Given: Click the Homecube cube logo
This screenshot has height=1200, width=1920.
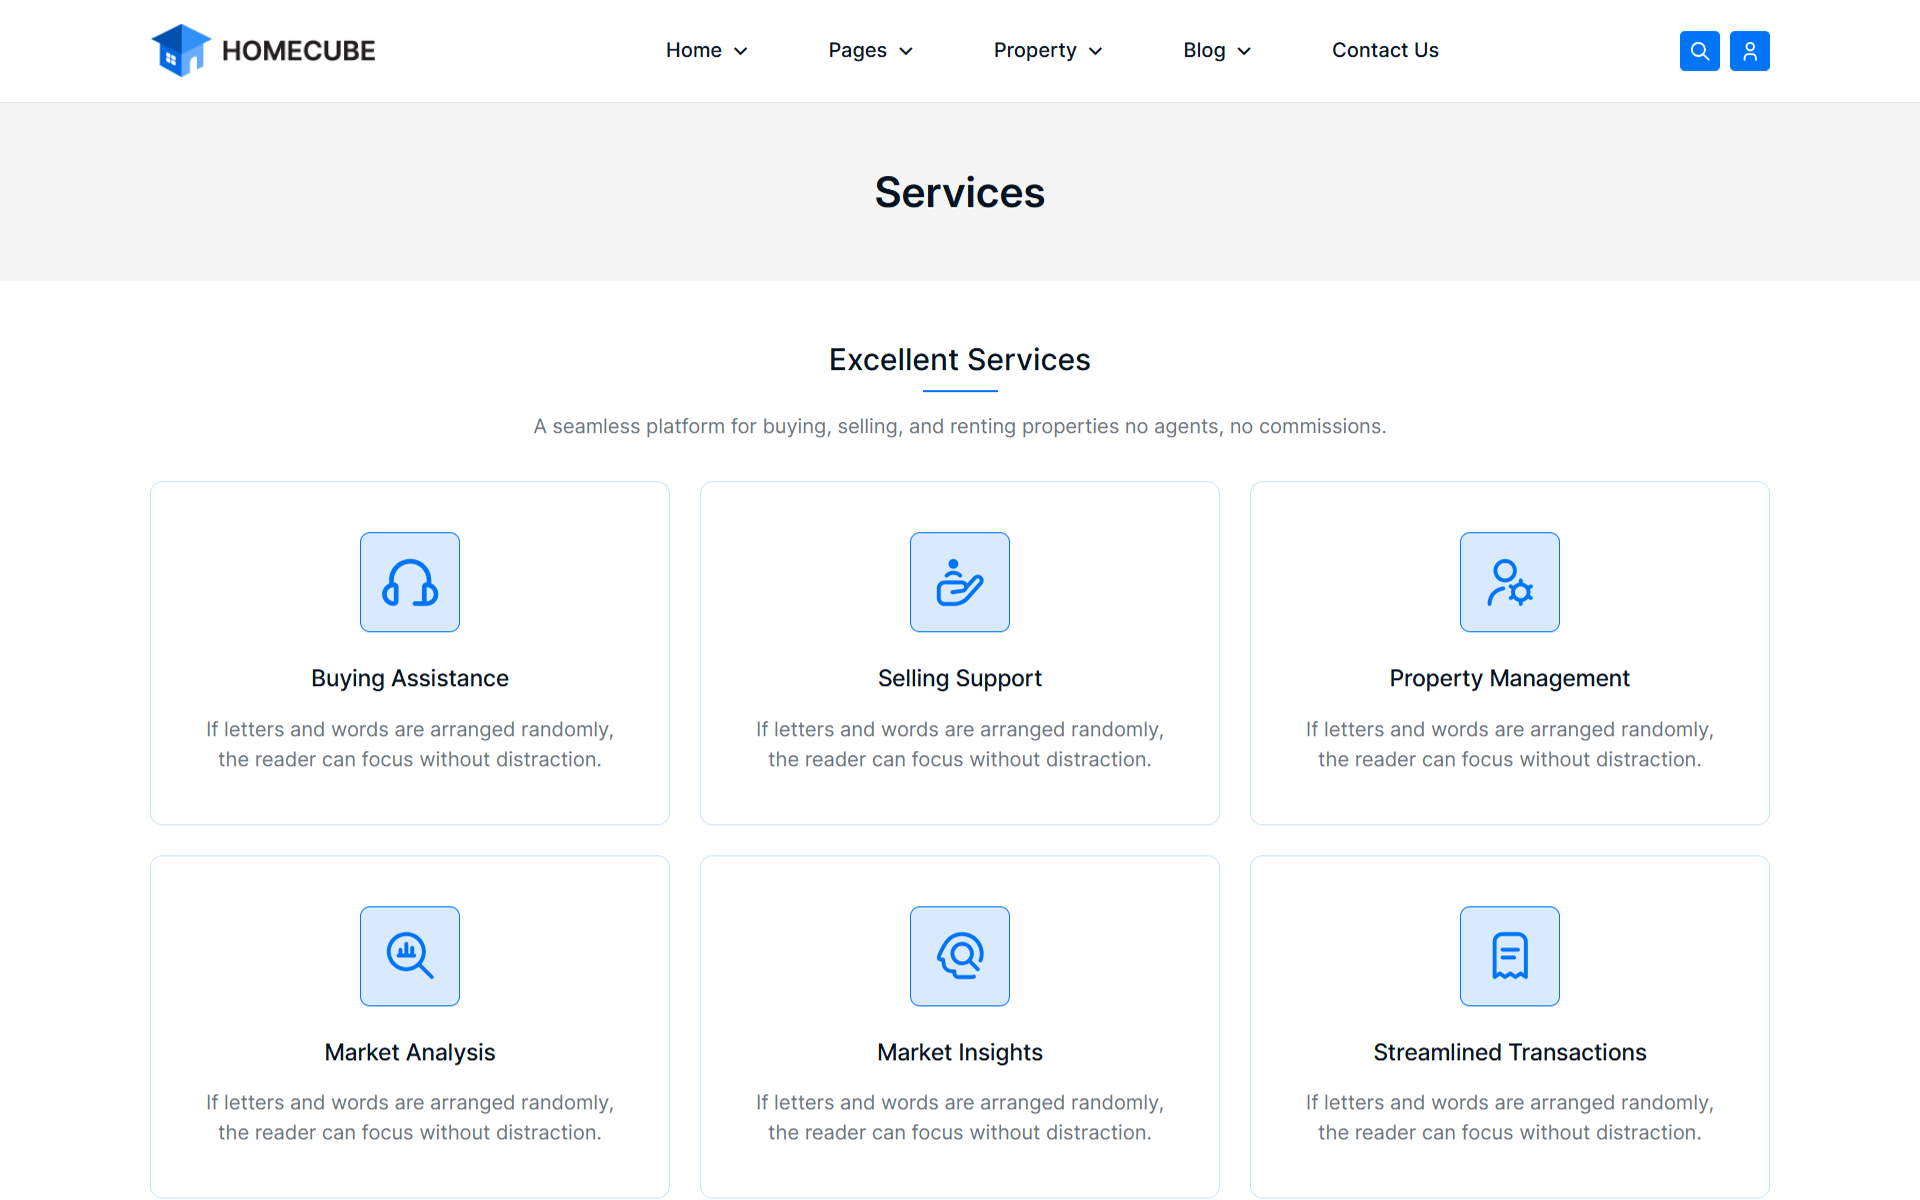Looking at the screenshot, I should (x=181, y=50).
